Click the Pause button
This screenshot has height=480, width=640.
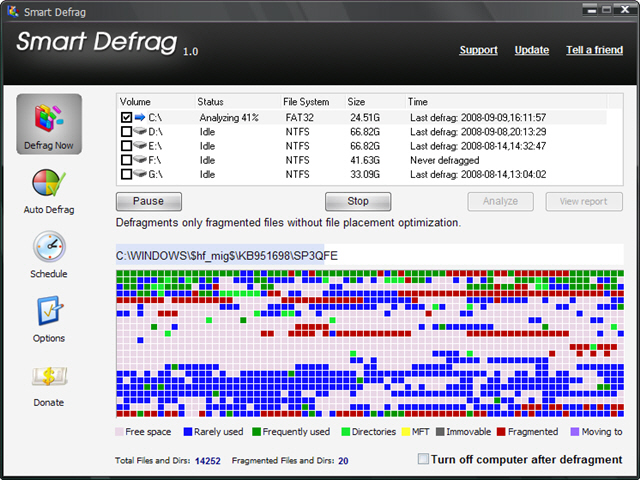(x=149, y=201)
